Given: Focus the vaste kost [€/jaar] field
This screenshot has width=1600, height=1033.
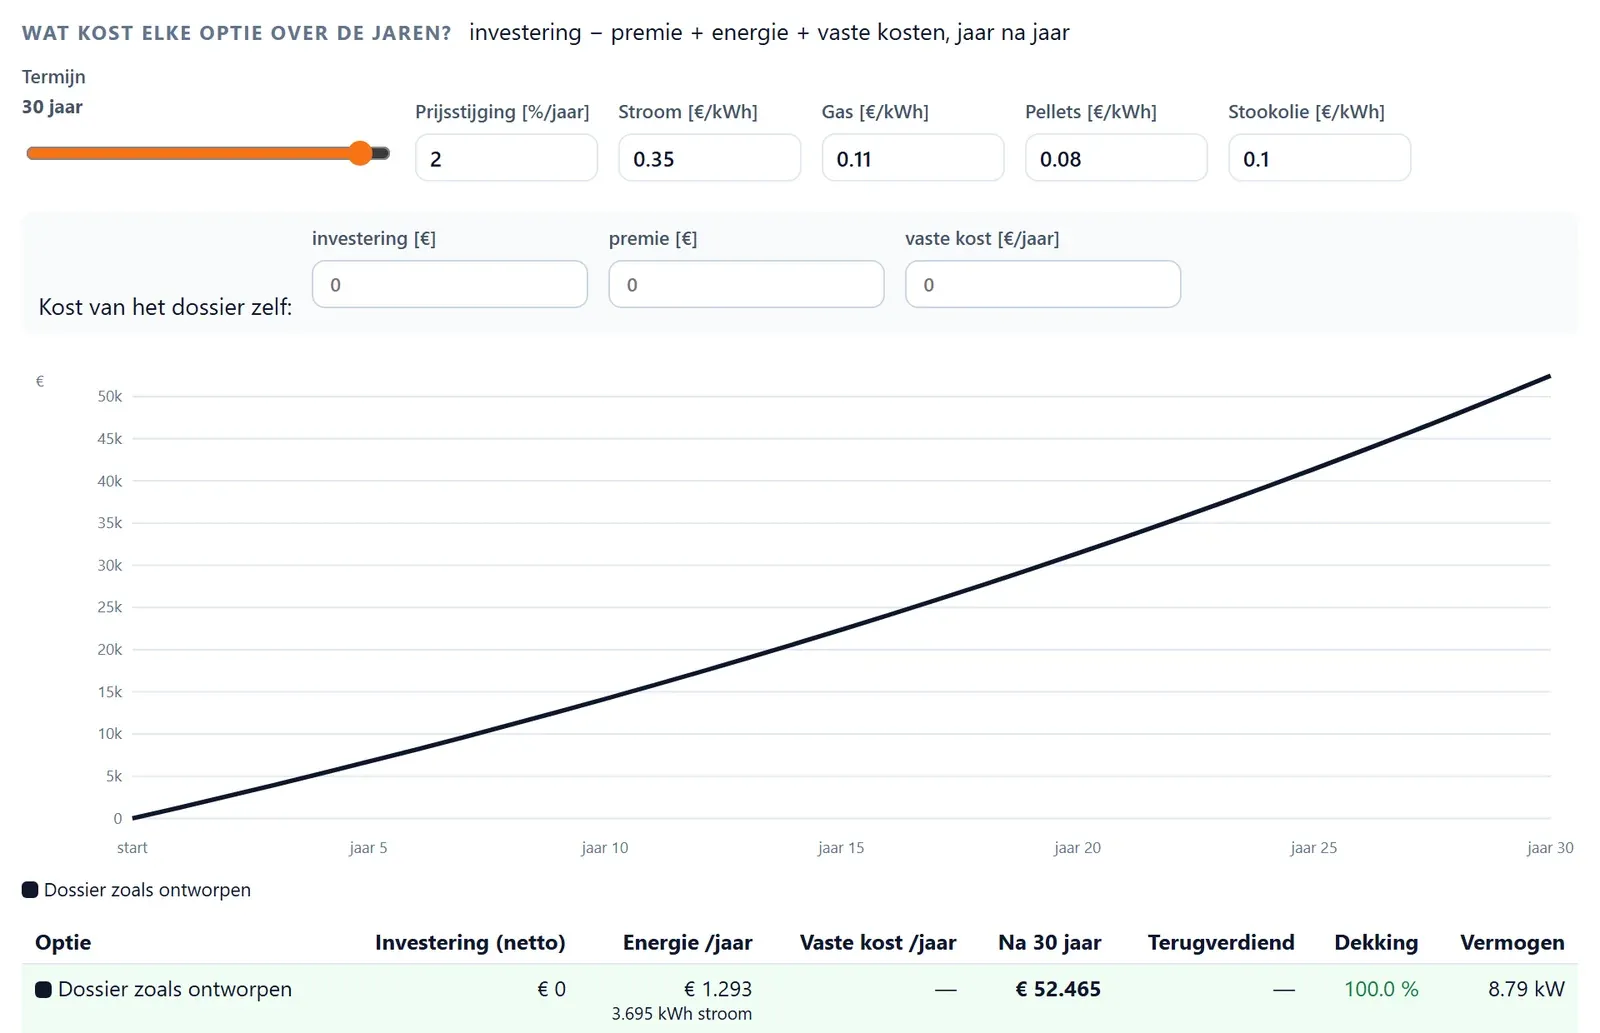Looking at the screenshot, I should click(x=1043, y=284).
